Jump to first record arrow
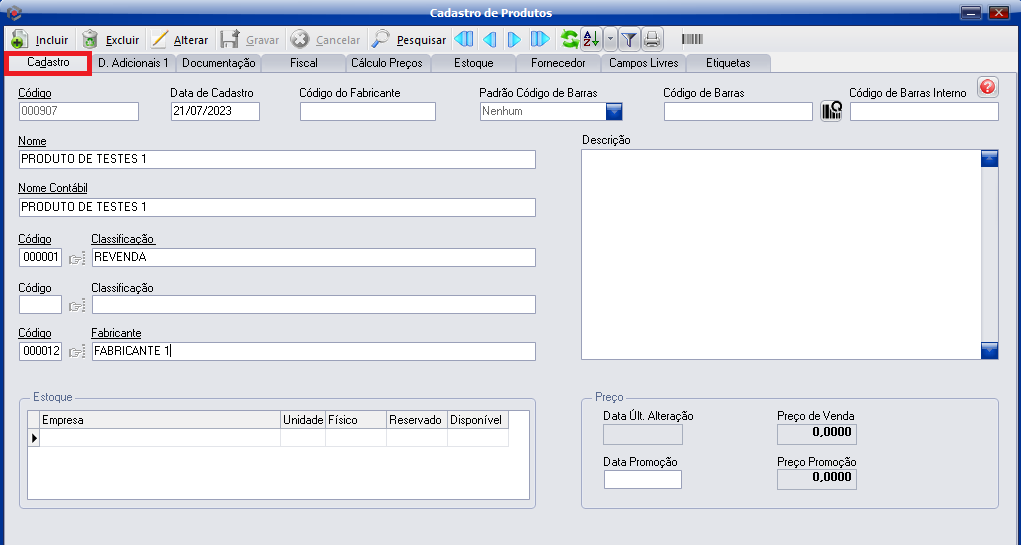Screen dimensions: 1023x546 tap(464, 40)
